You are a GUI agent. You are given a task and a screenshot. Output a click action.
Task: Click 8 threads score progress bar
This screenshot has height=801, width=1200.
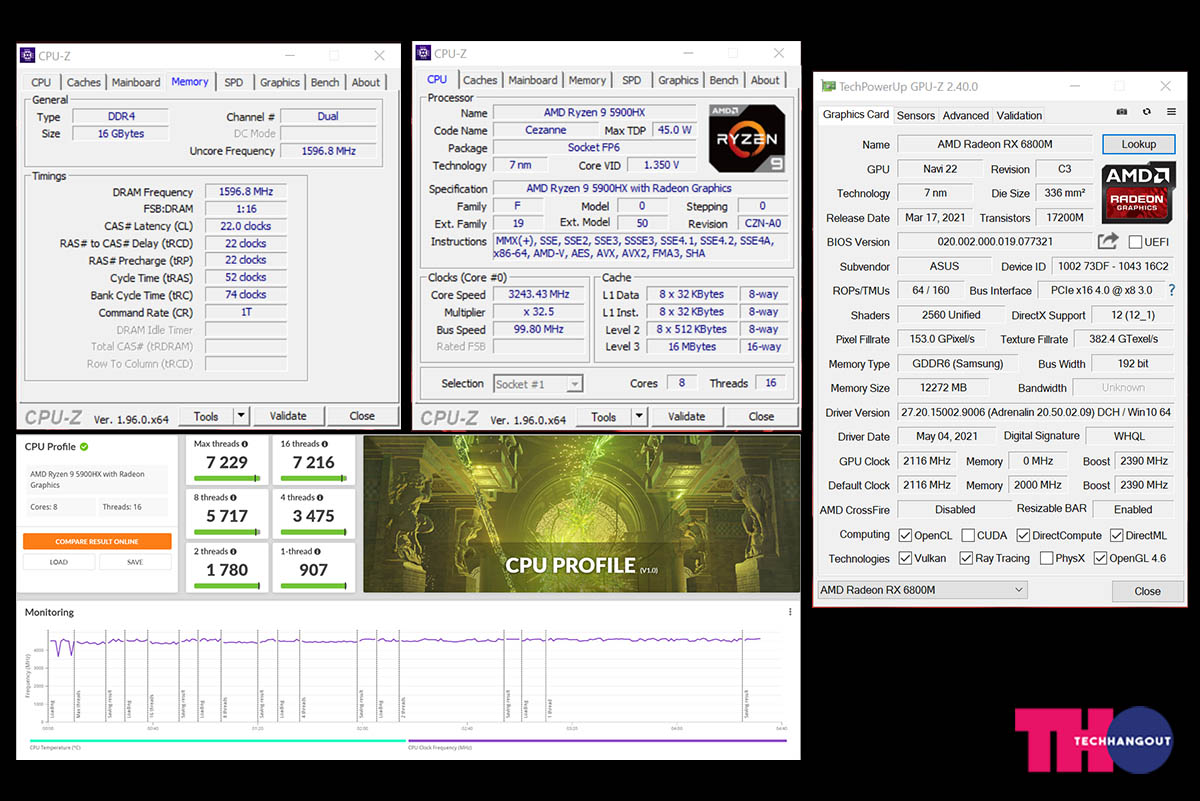[227, 532]
